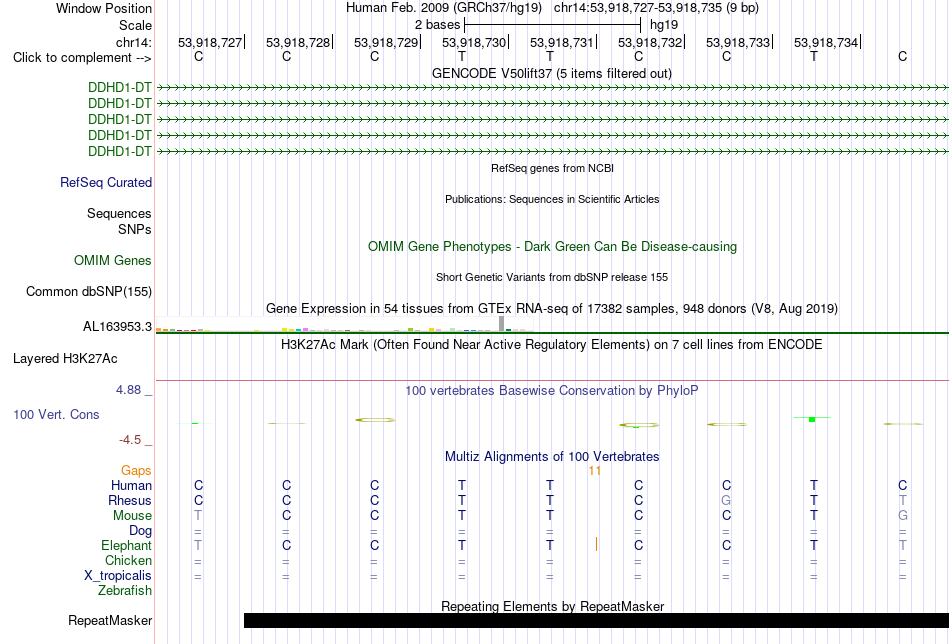Open GENCODE V50lift37 track title
The width and height of the screenshot is (950, 644).
click(551, 73)
